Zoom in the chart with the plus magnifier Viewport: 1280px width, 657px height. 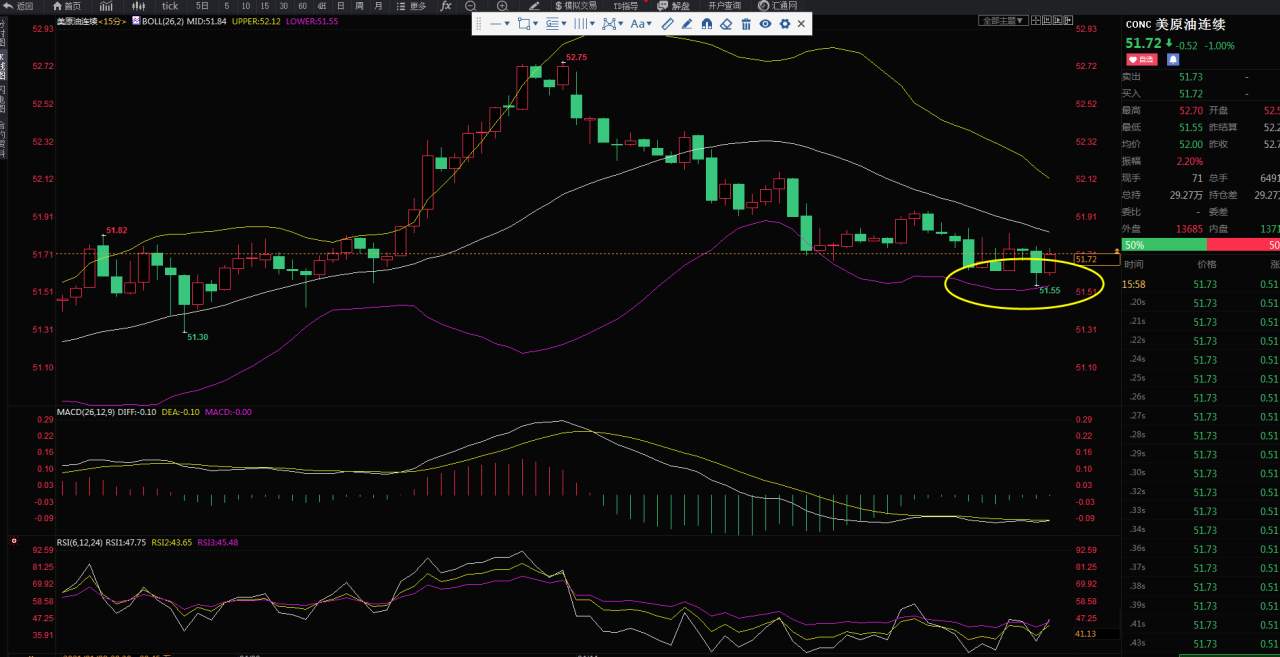click(502, 6)
